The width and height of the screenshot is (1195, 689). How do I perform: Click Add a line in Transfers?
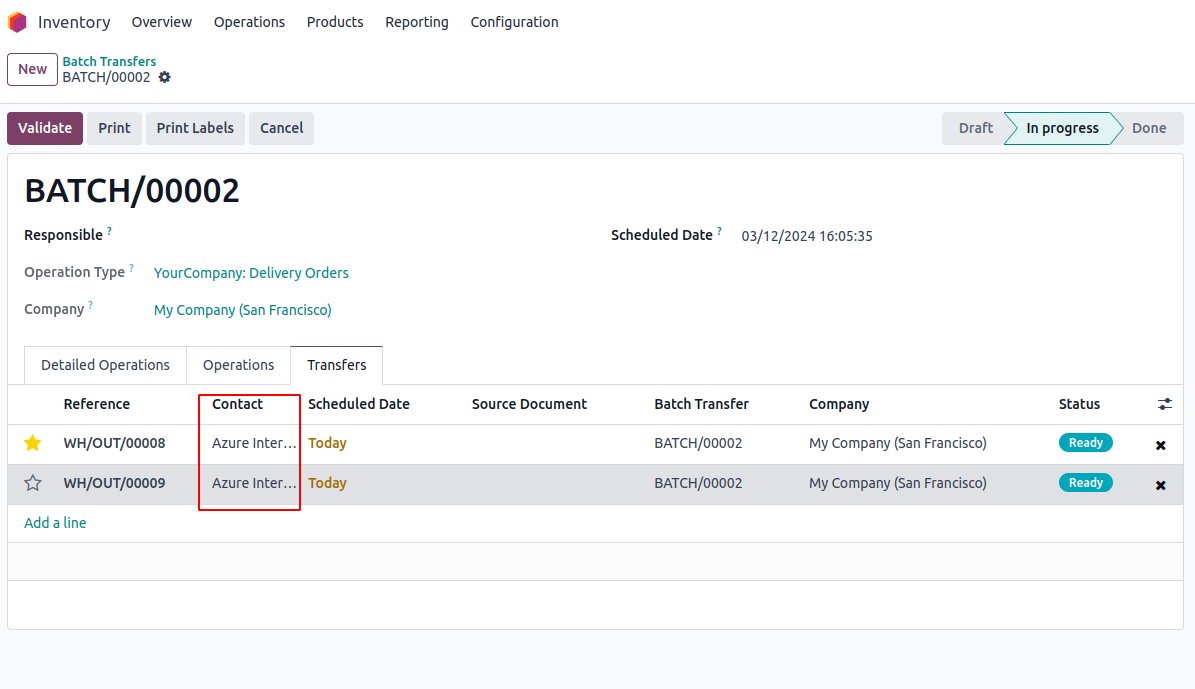(x=55, y=523)
